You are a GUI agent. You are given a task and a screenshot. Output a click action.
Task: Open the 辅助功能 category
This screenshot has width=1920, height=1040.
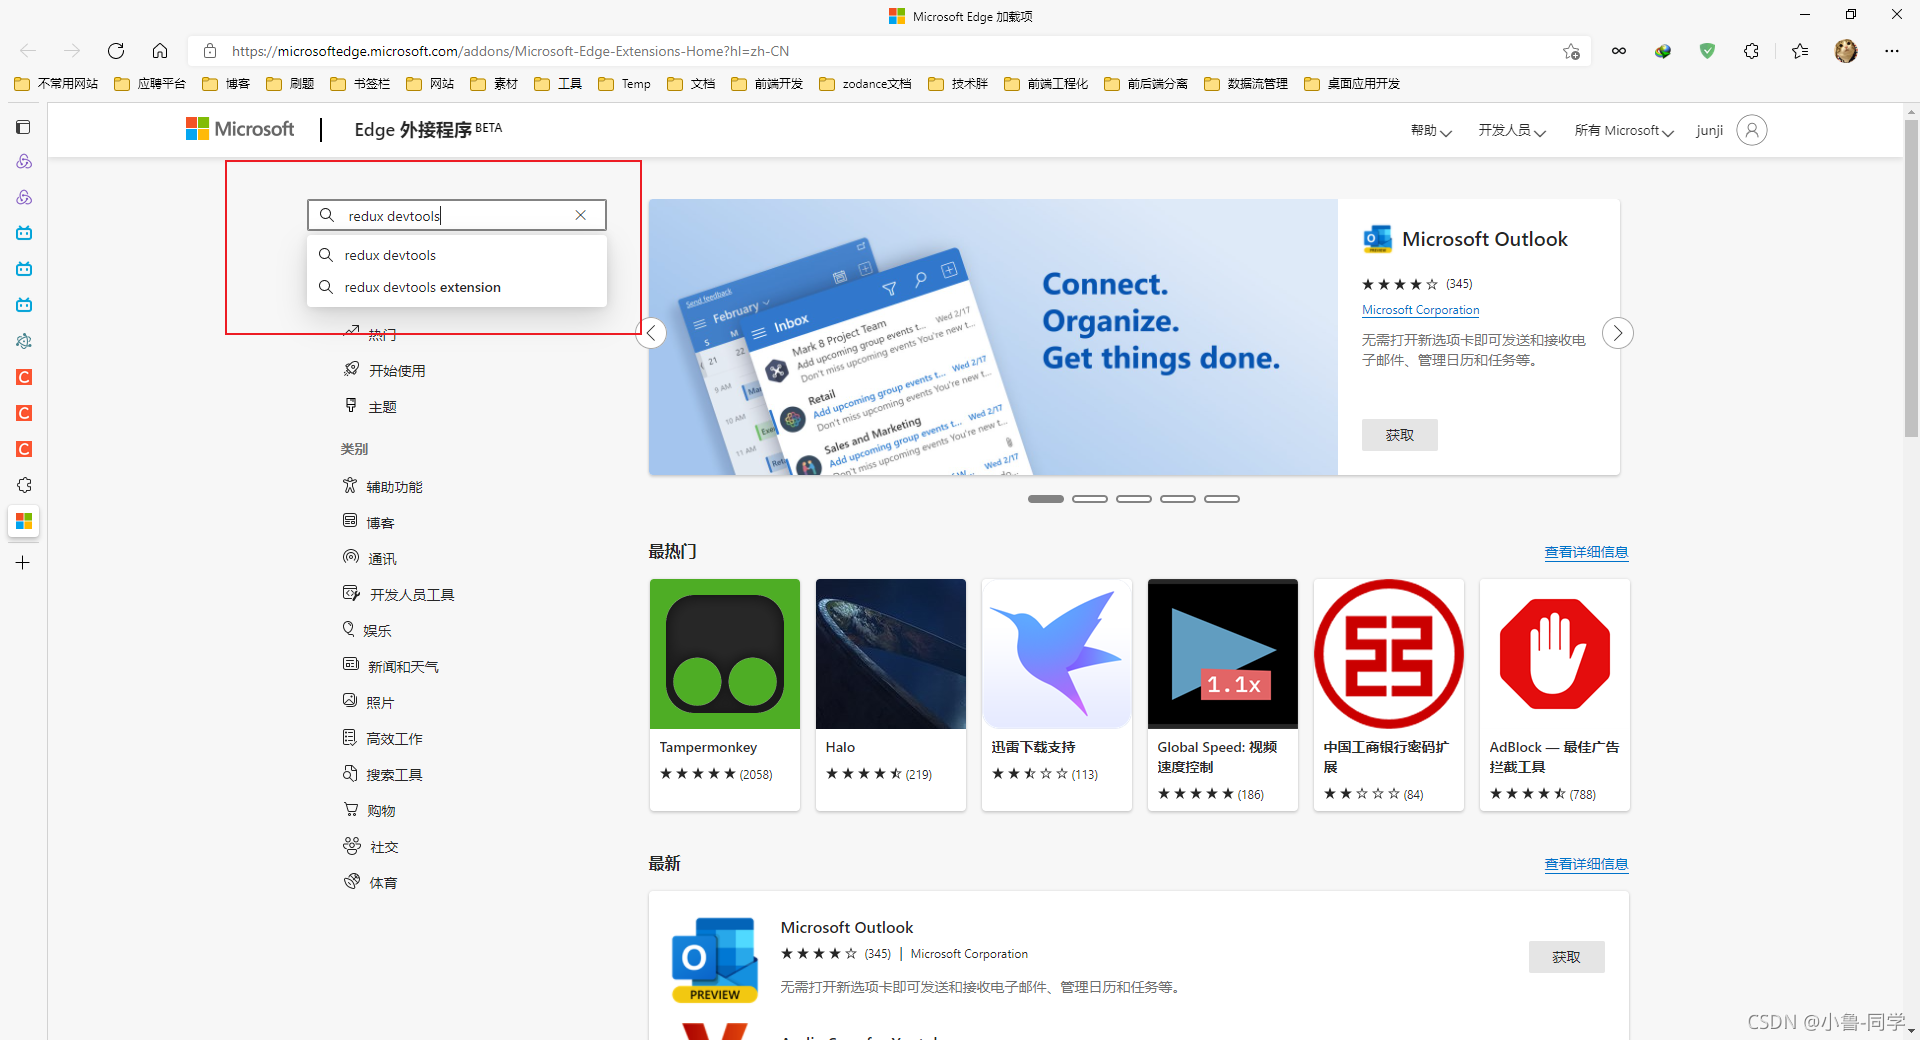click(383, 487)
